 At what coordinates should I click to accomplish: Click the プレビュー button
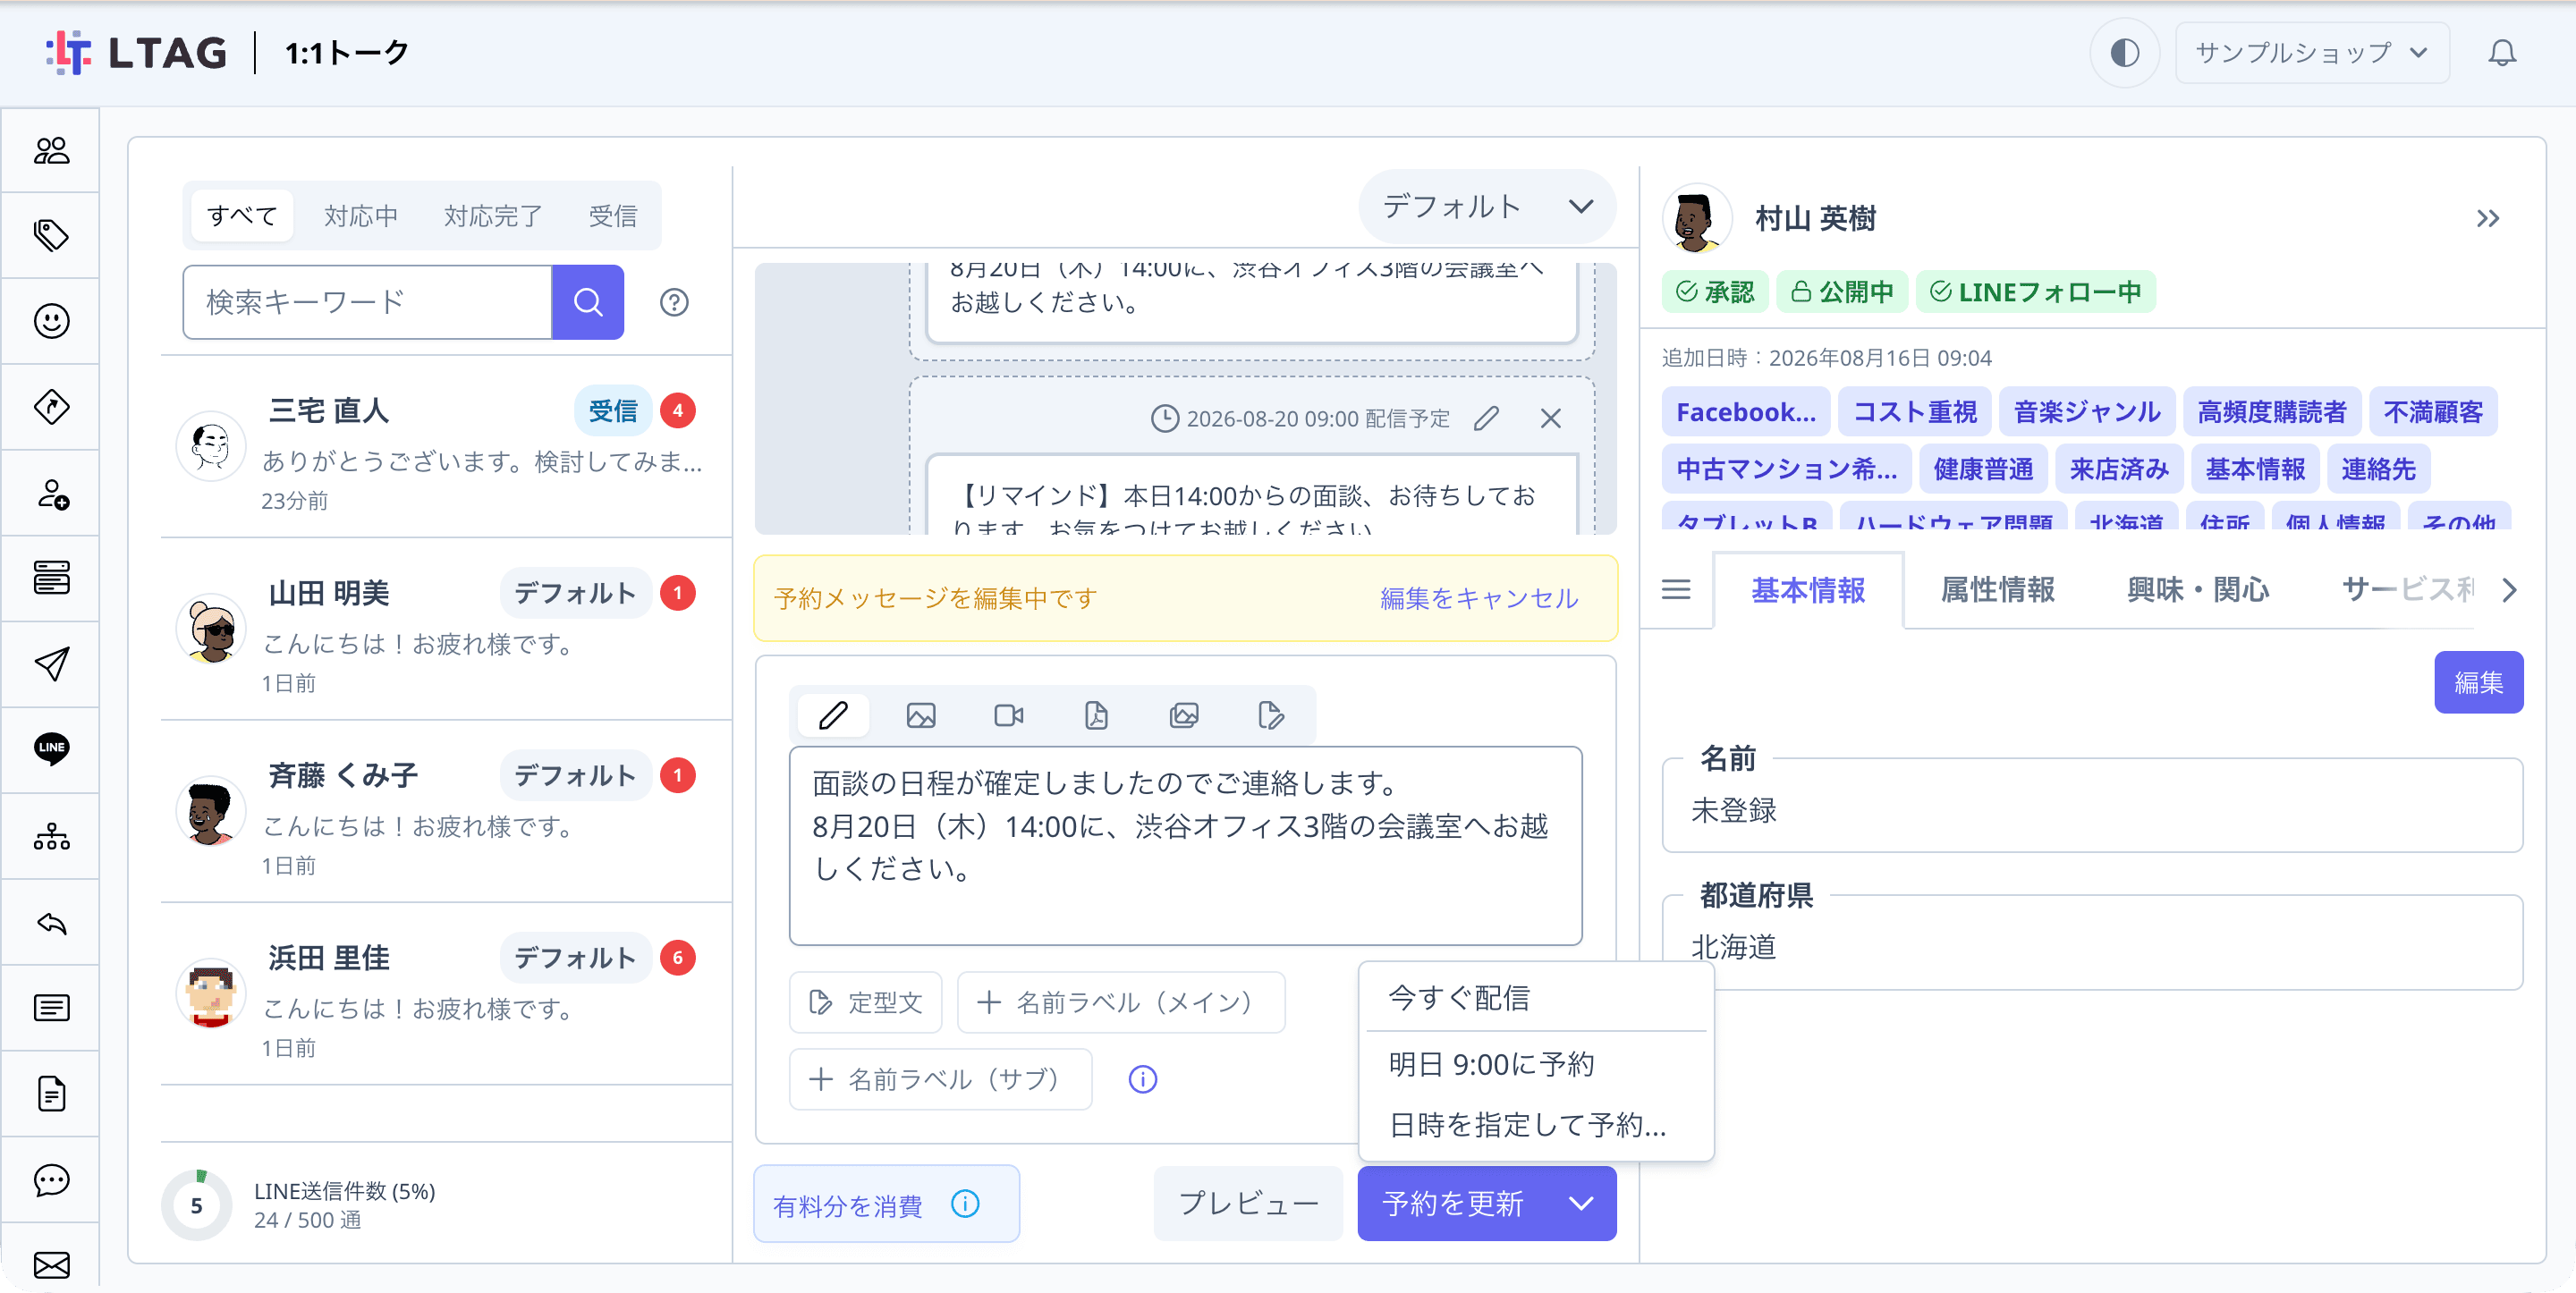click(1247, 1203)
